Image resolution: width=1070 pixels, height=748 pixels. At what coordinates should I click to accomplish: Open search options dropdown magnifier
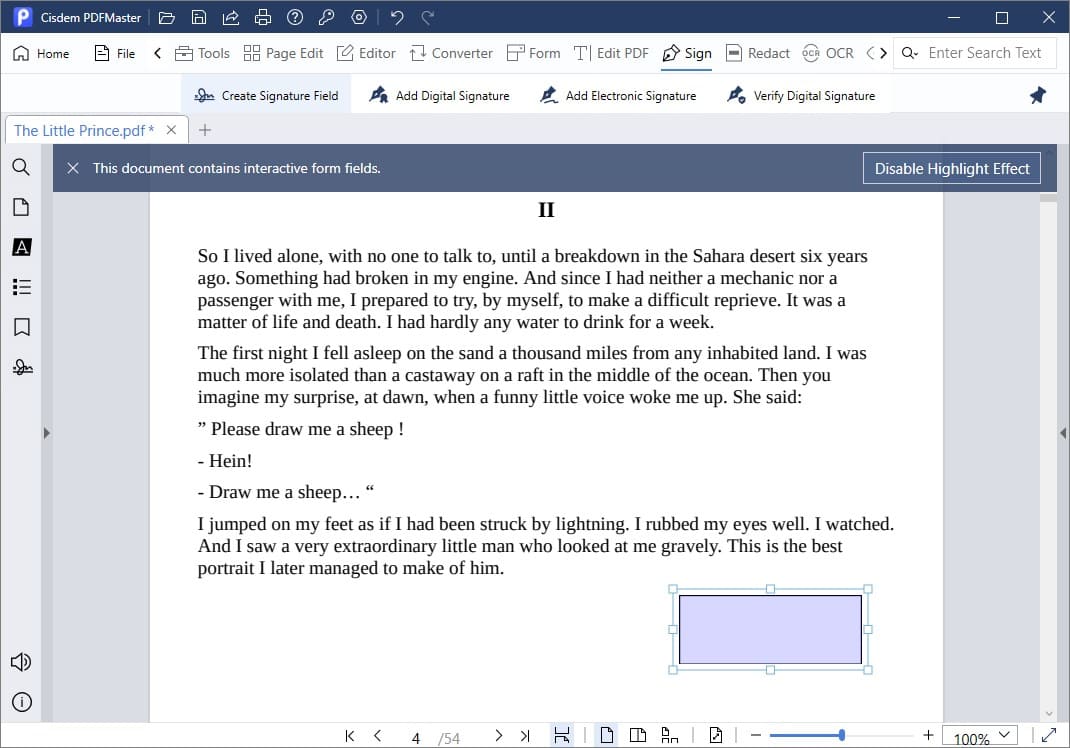coord(910,53)
